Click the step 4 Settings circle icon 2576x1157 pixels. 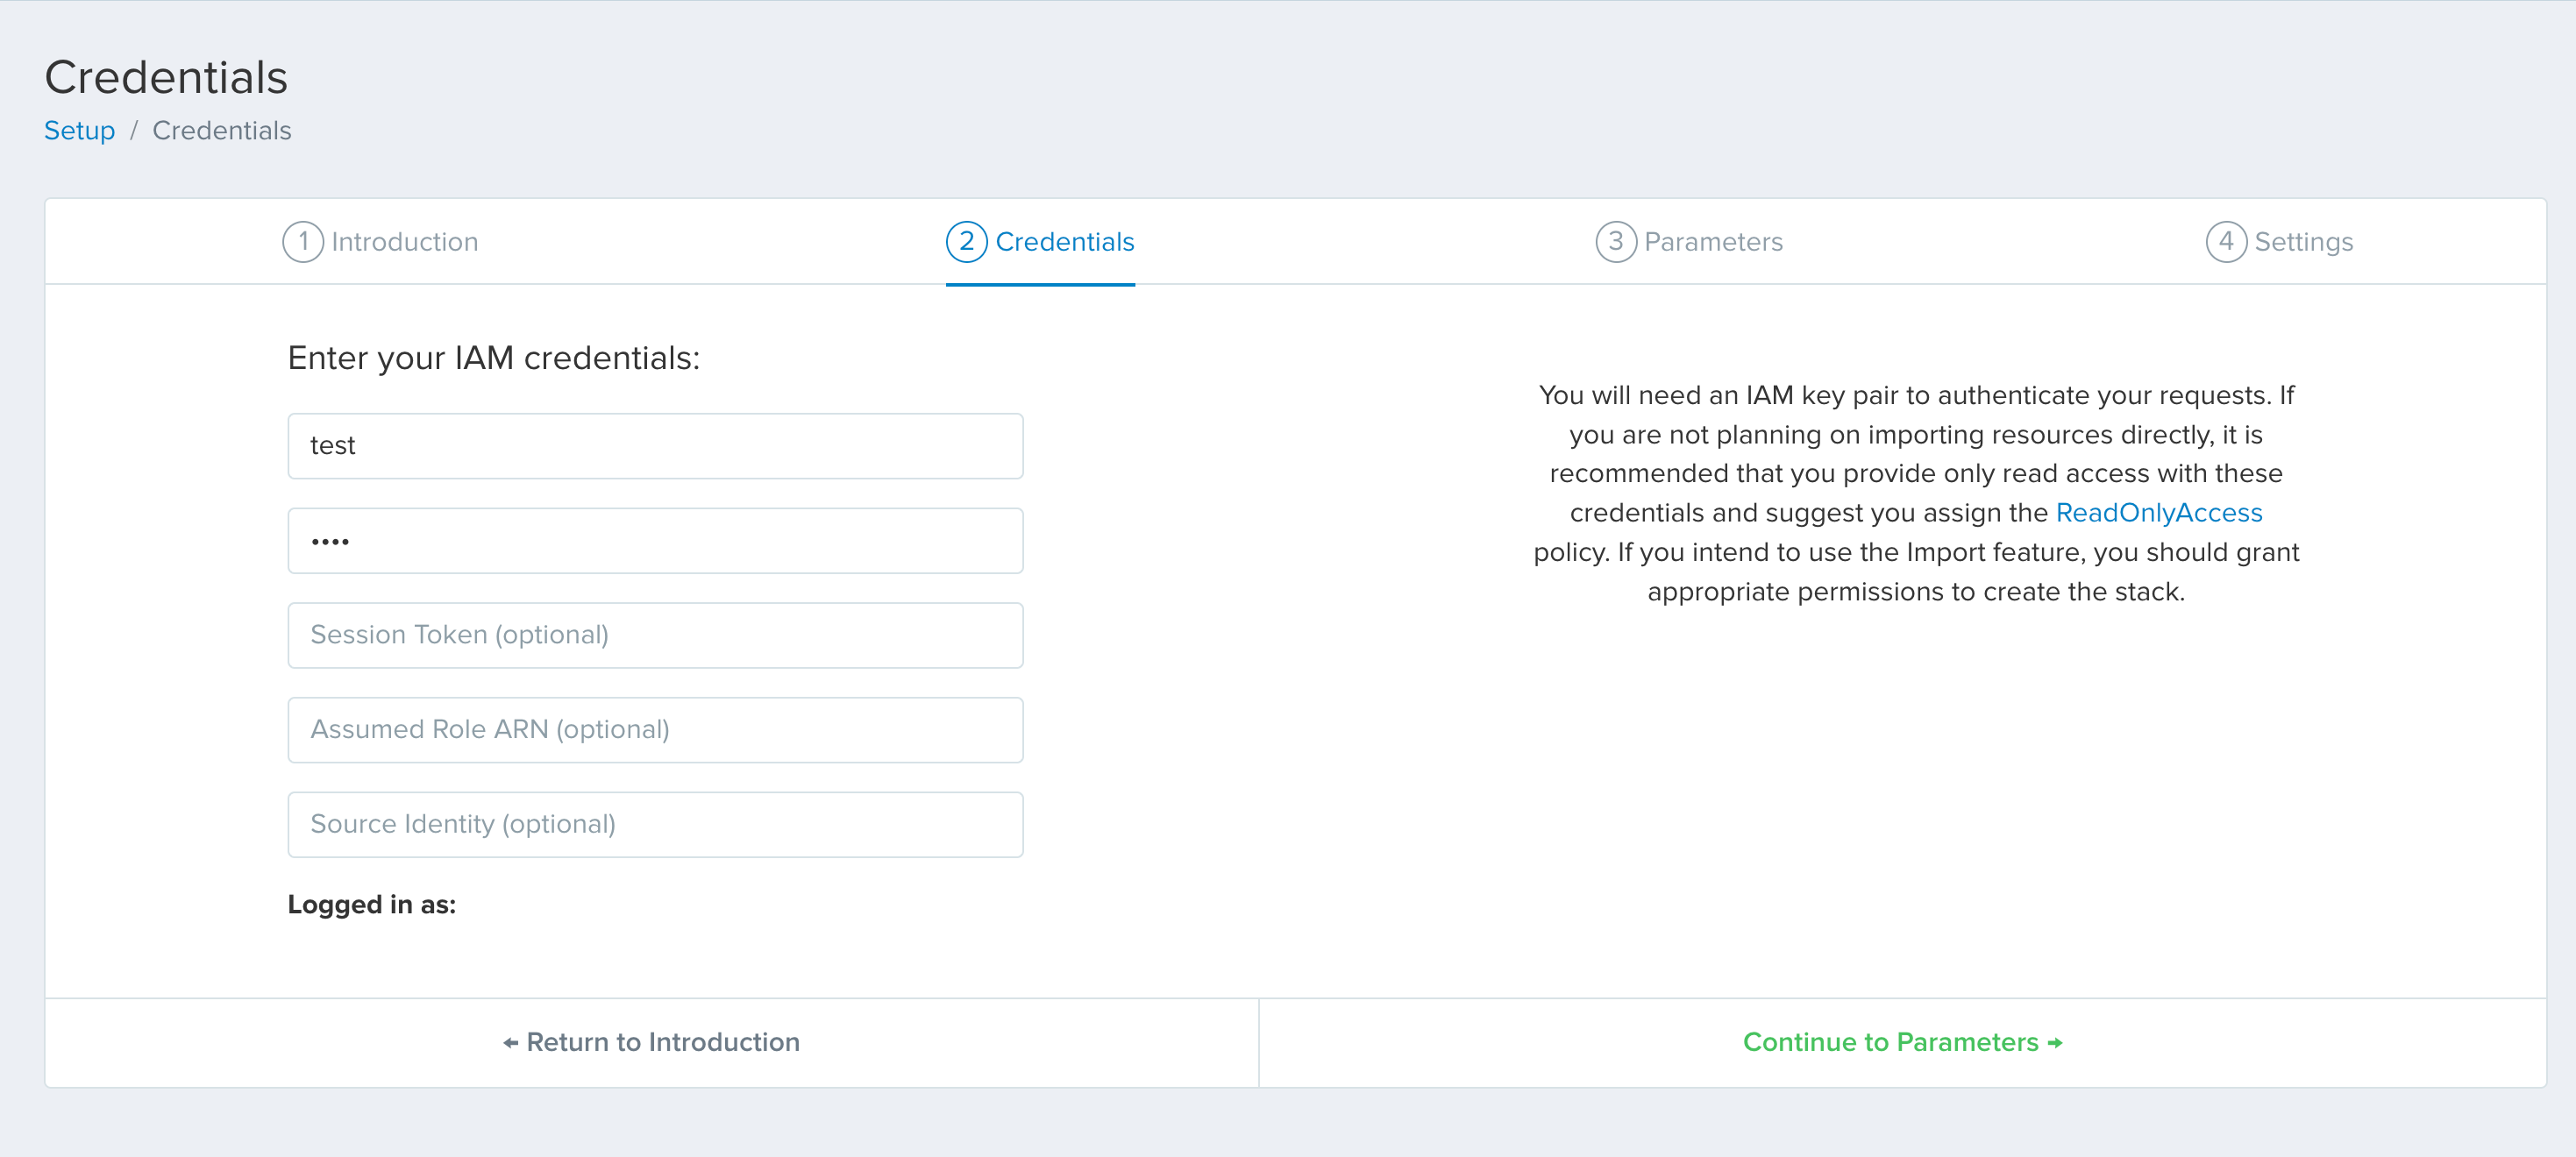pos(2226,241)
